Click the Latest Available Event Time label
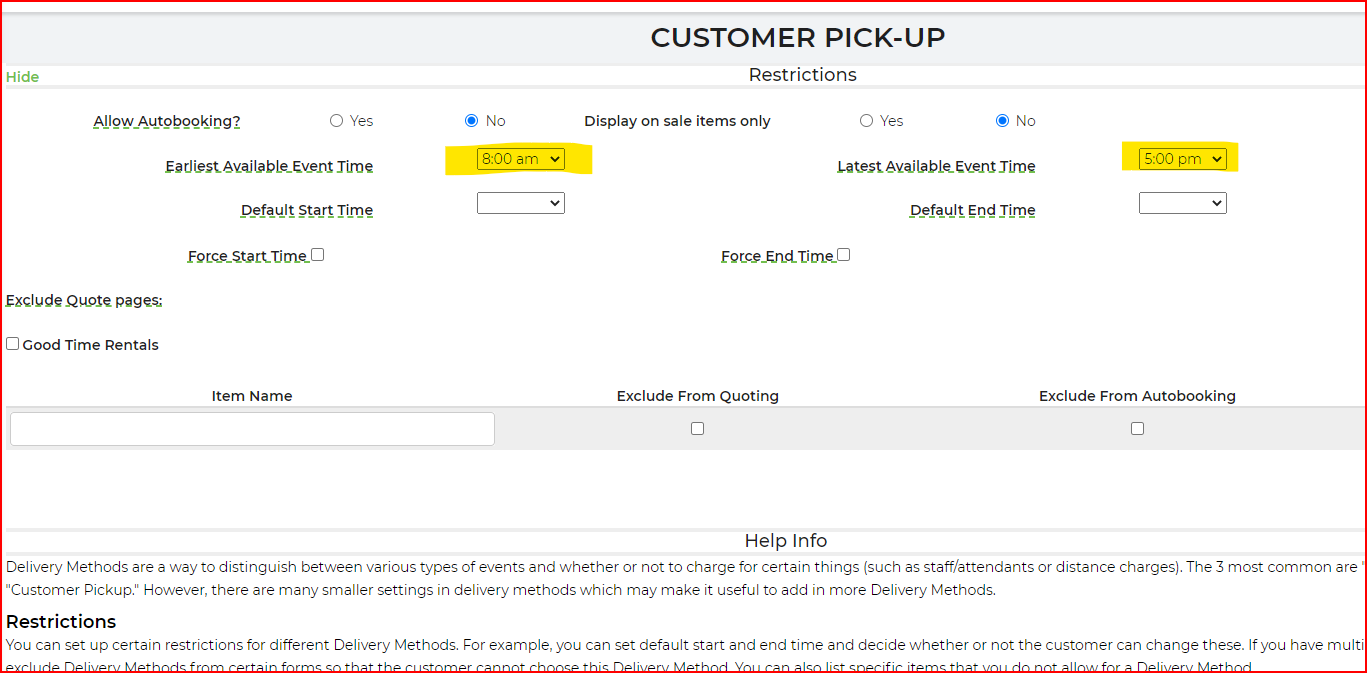 point(936,166)
